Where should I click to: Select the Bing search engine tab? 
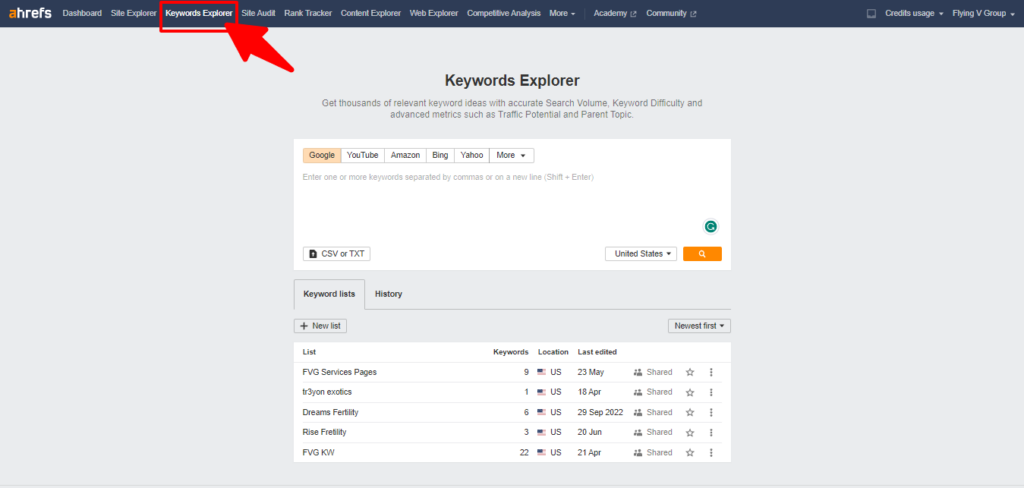coord(440,155)
